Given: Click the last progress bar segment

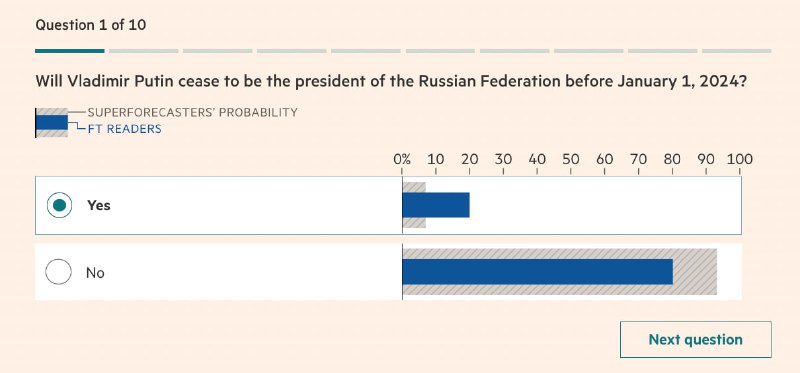Looking at the screenshot, I should tap(737, 51).
